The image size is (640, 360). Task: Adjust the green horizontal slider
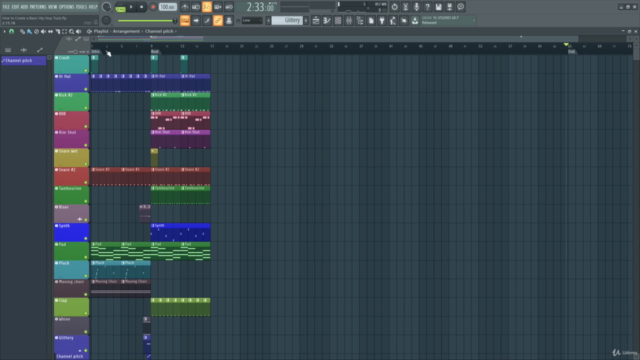(146, 21)
